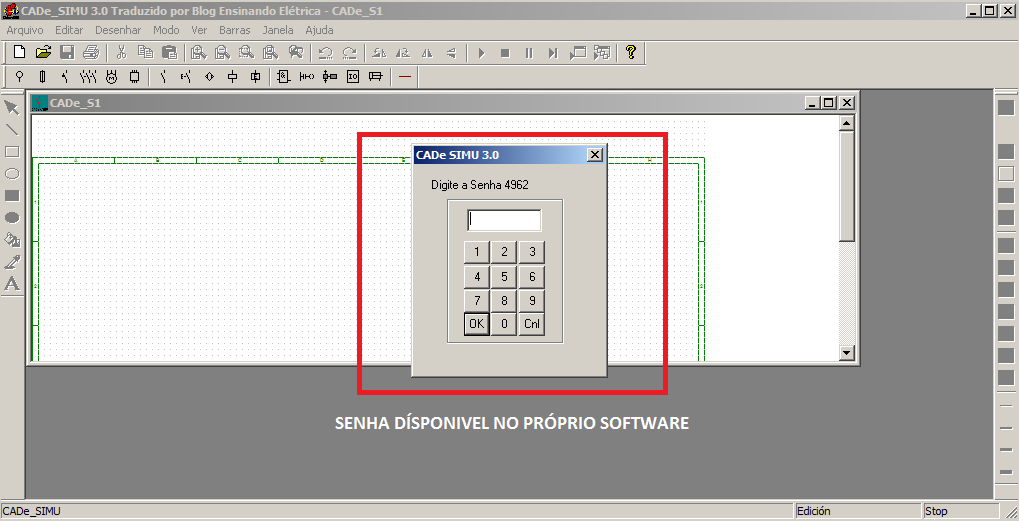The image size is (1019, 521).
Task: Click keypad digit 7
Action: pos(477,301)
